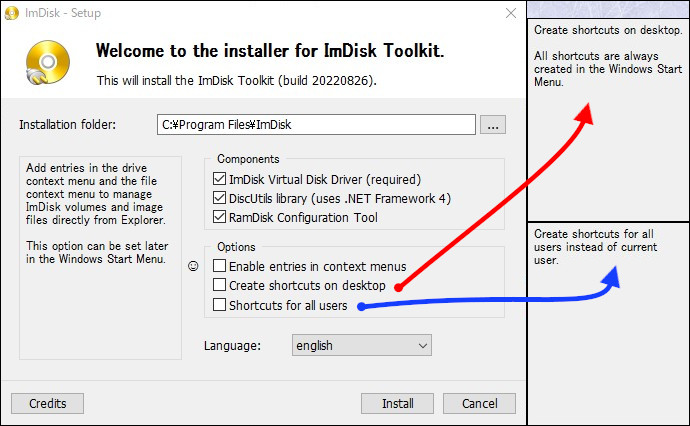Click the Cancel button
The height and width of the screenshot is (426, 690).
479,404
